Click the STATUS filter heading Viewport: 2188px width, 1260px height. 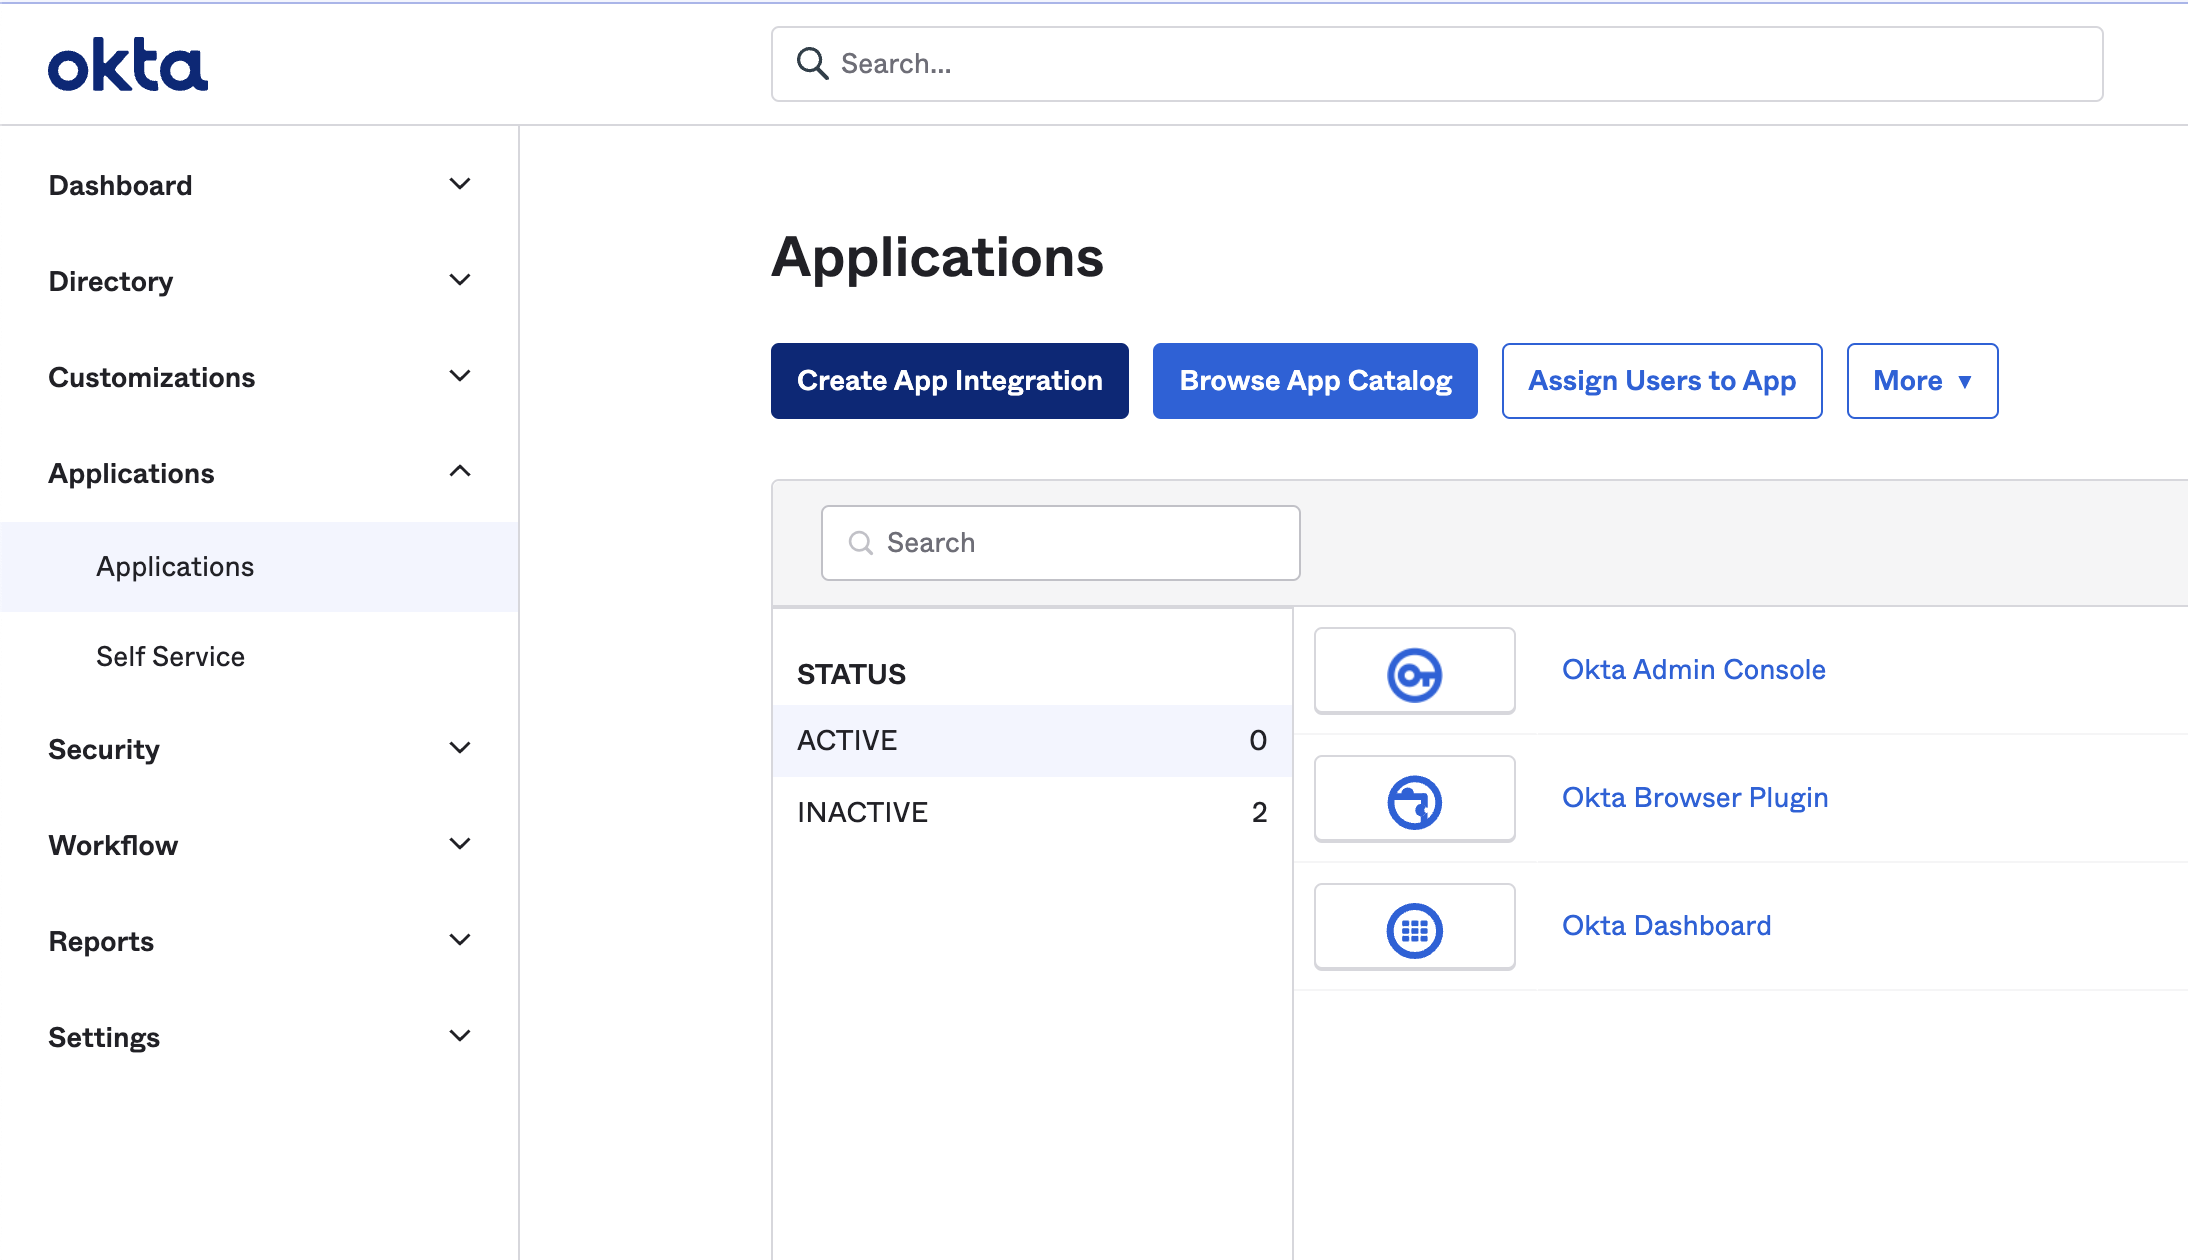[851, 675]
